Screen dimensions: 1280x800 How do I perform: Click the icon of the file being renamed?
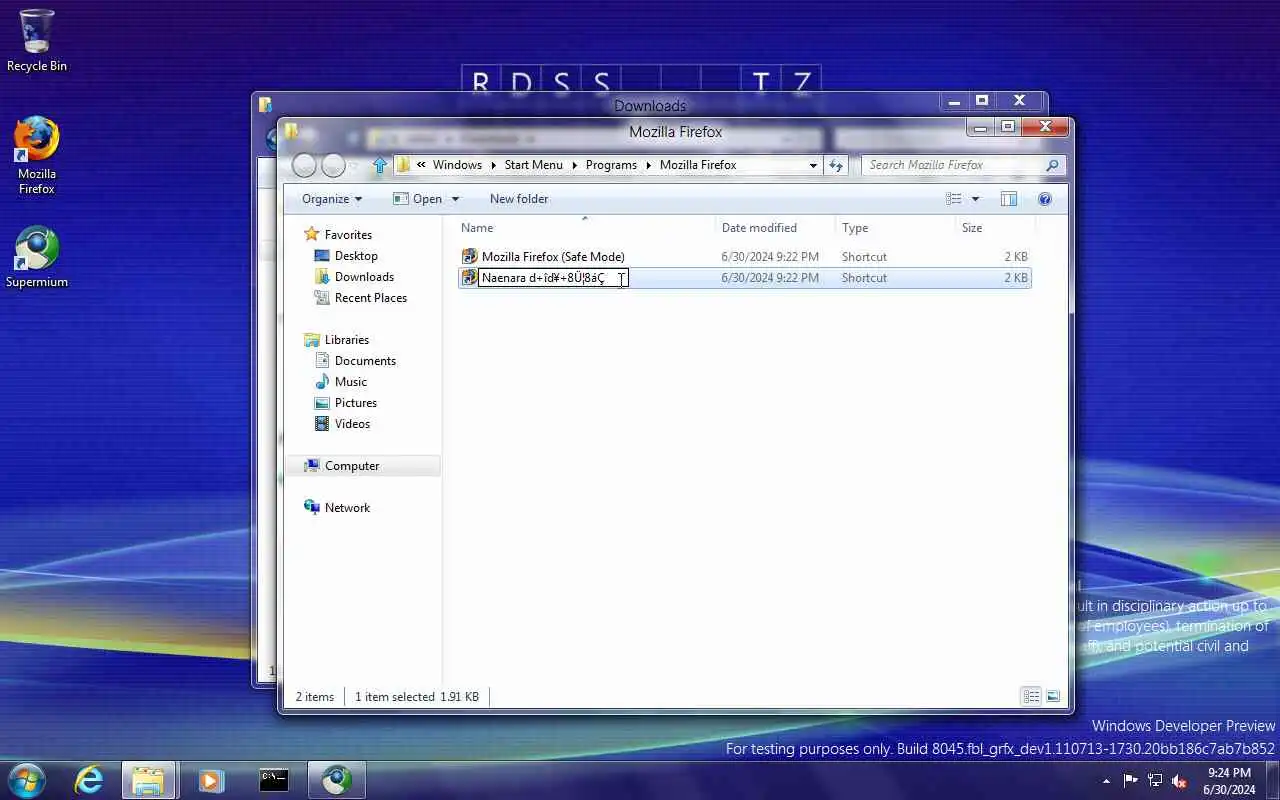(x=469, y=278)
